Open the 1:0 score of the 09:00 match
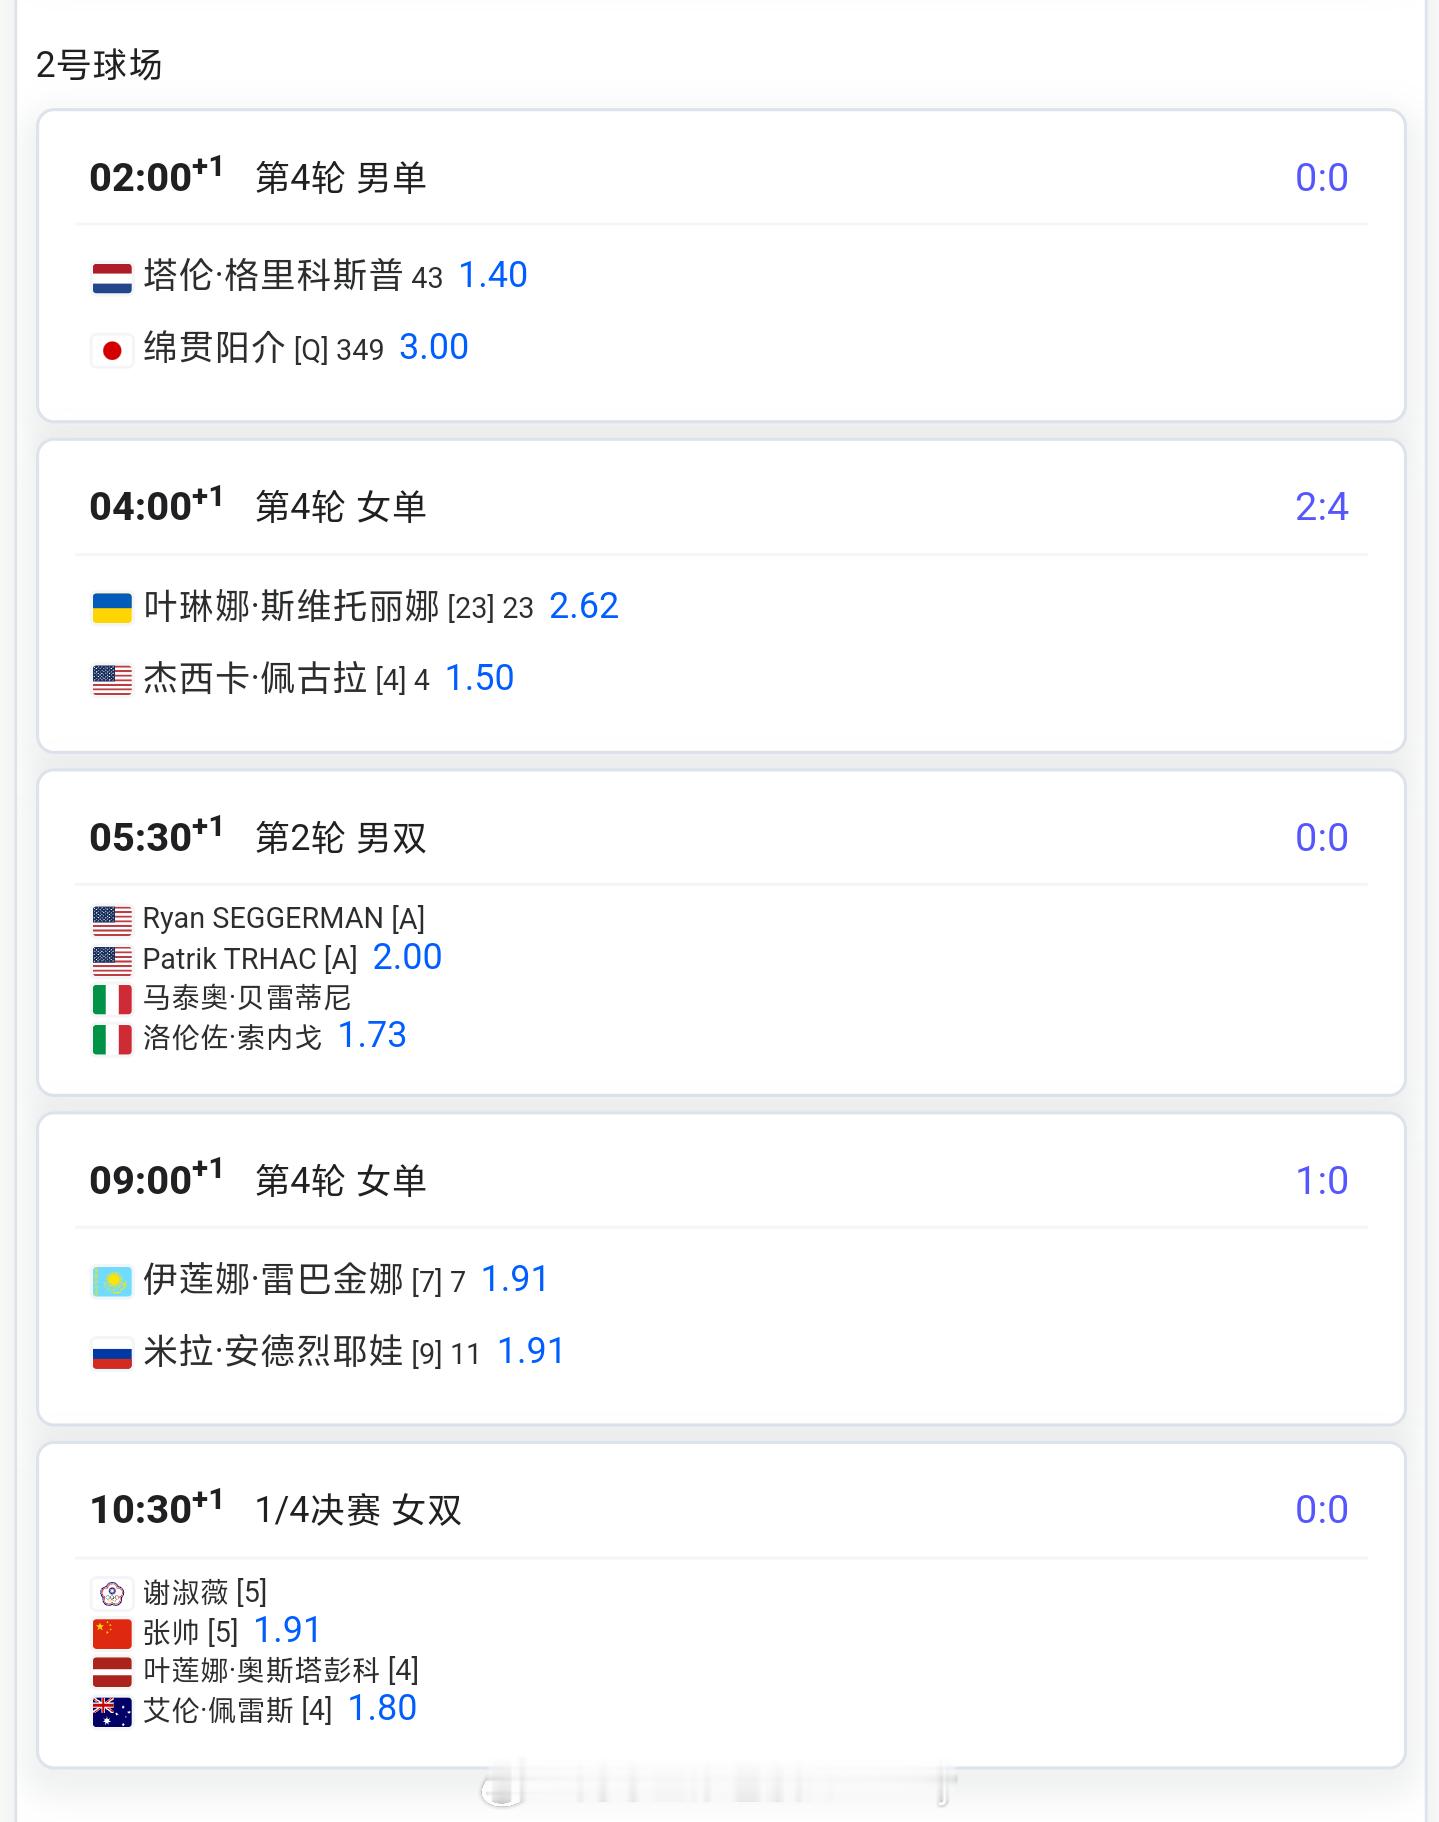1439x1822 pixels. coord(1321,1181)
